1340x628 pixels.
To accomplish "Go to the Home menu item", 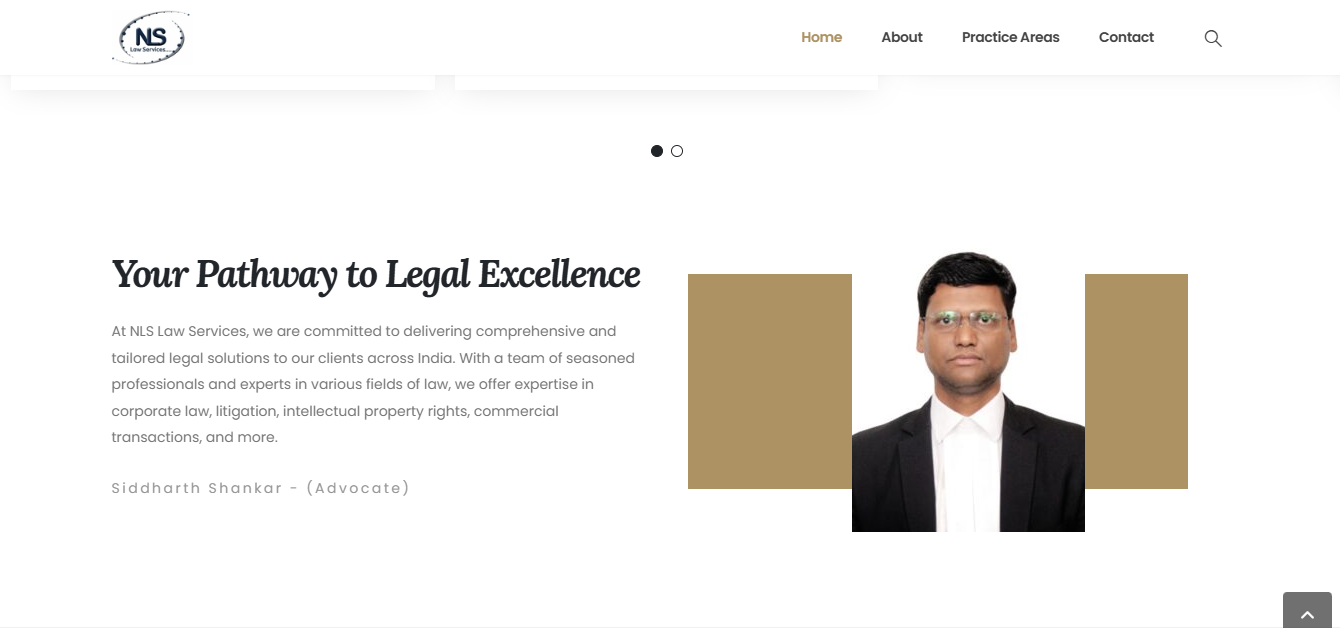I will point(821,37).
